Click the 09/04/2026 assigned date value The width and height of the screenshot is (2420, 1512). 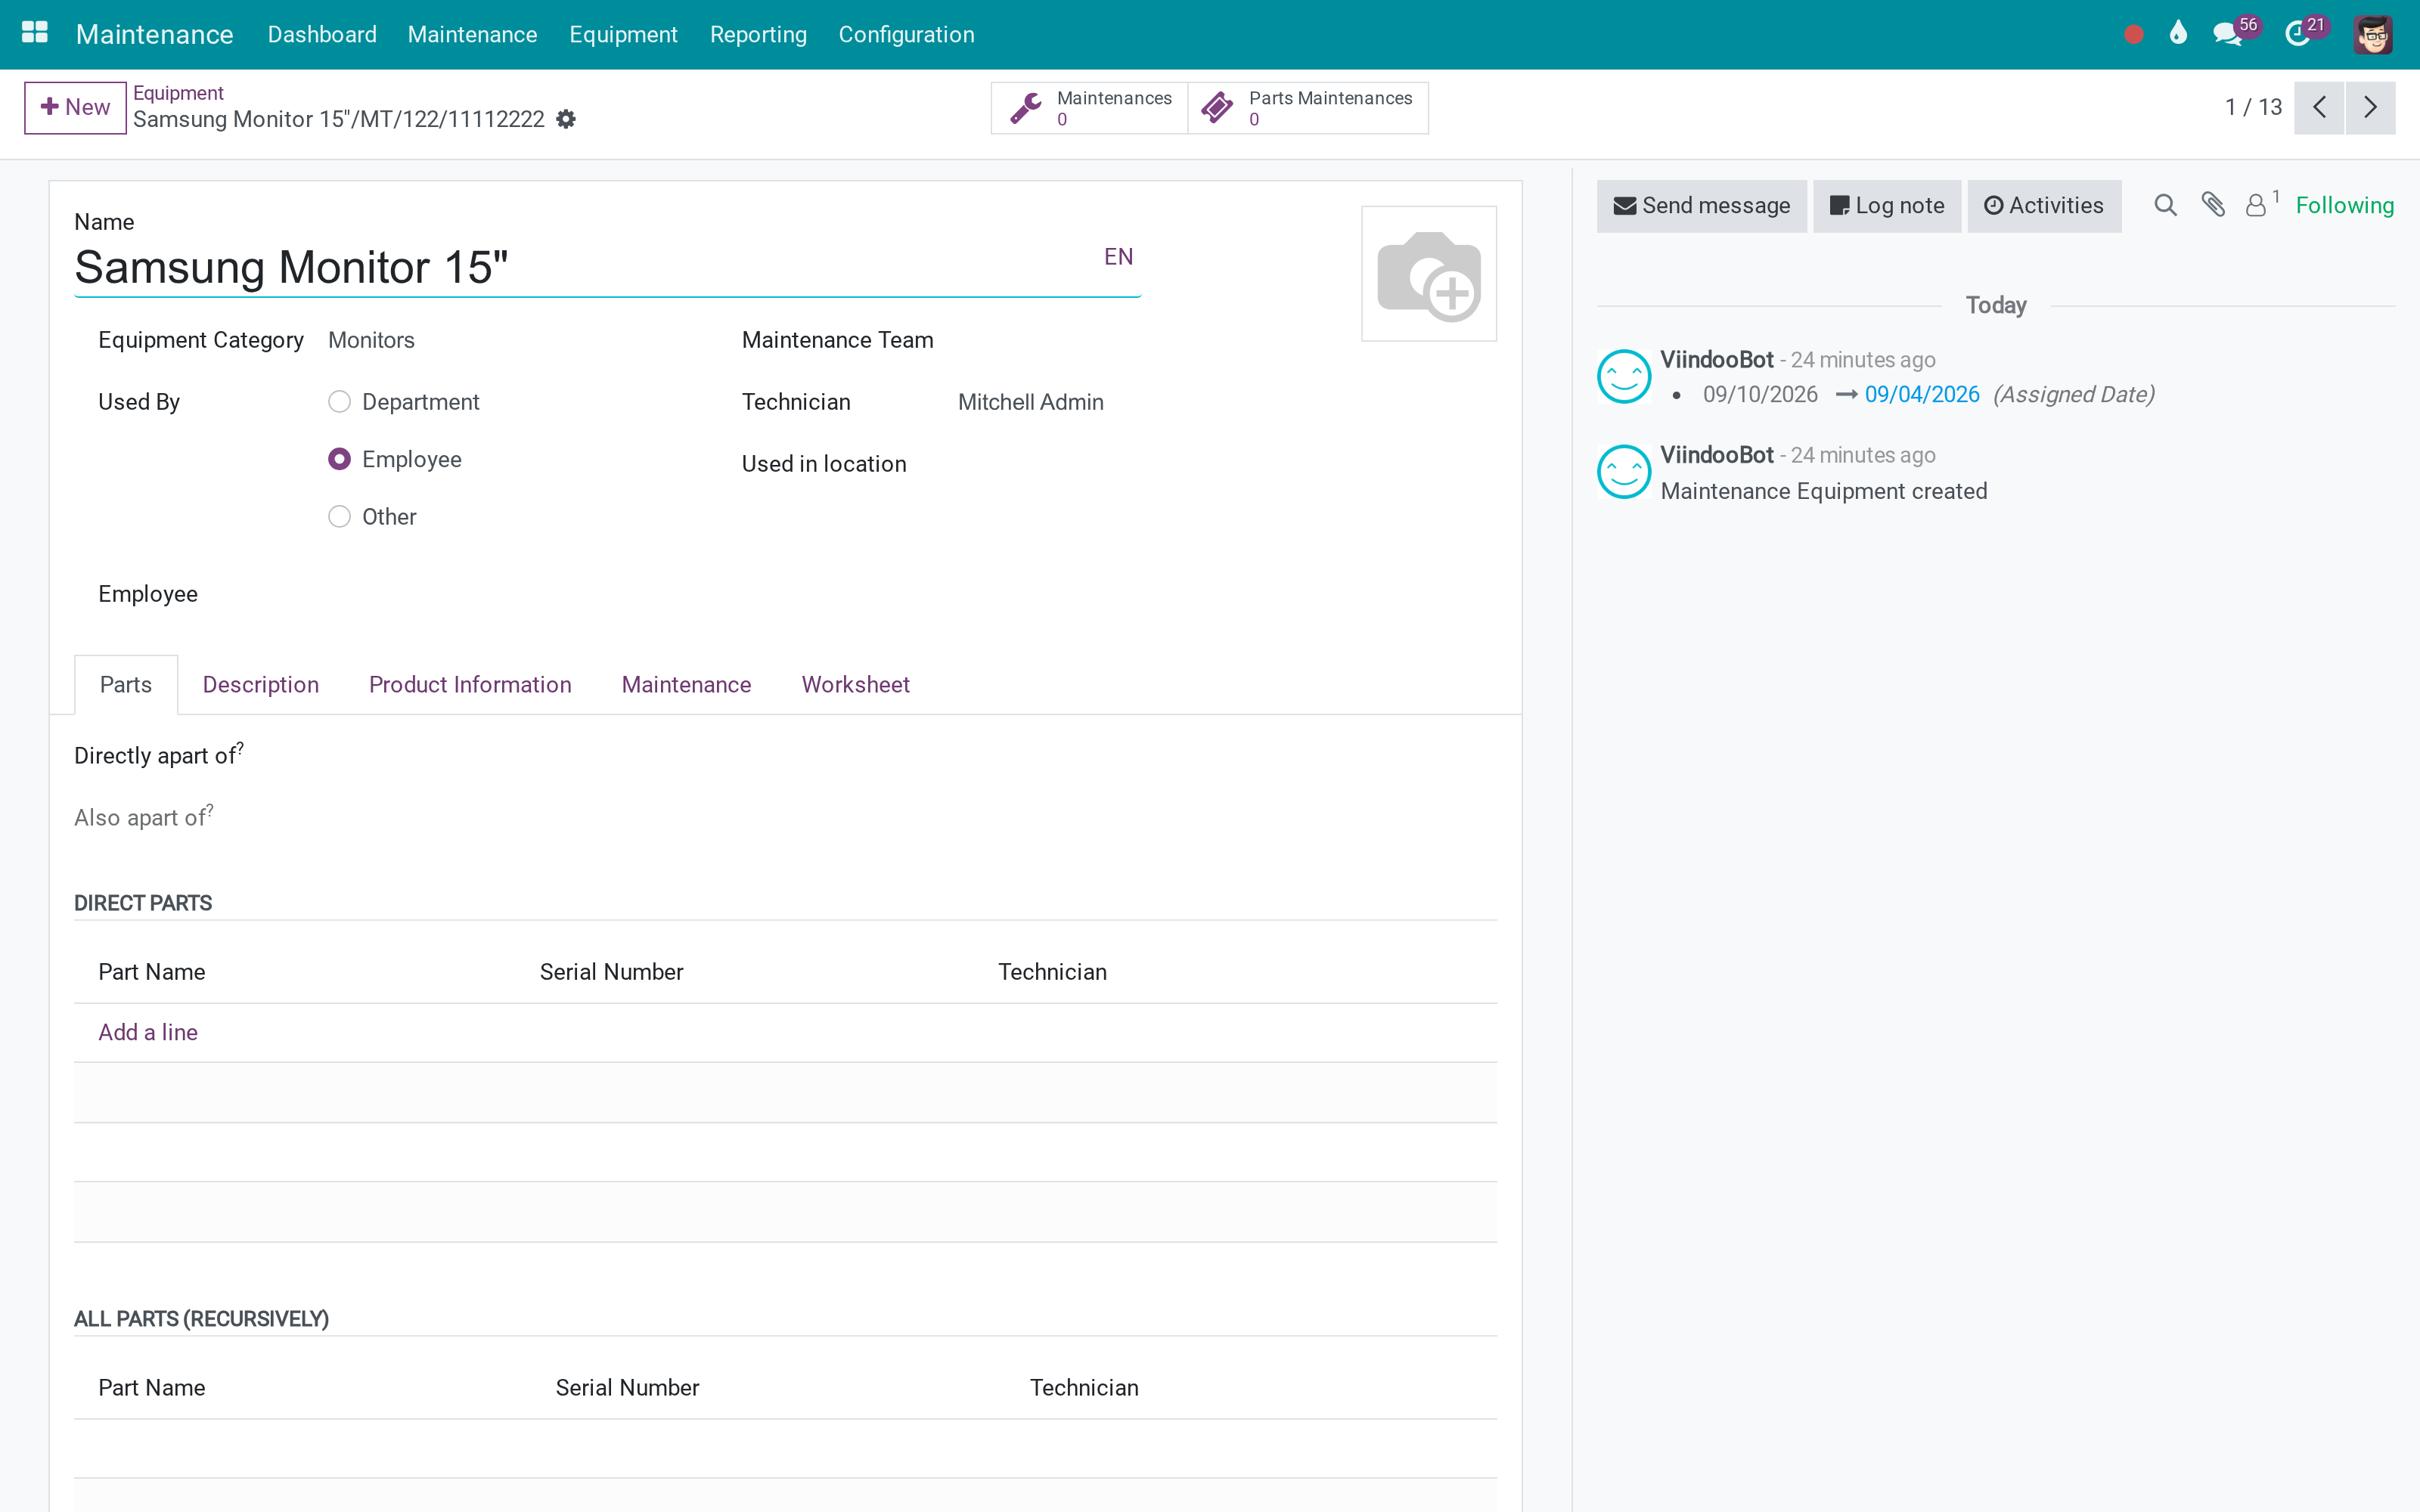tap(1922, 395)
